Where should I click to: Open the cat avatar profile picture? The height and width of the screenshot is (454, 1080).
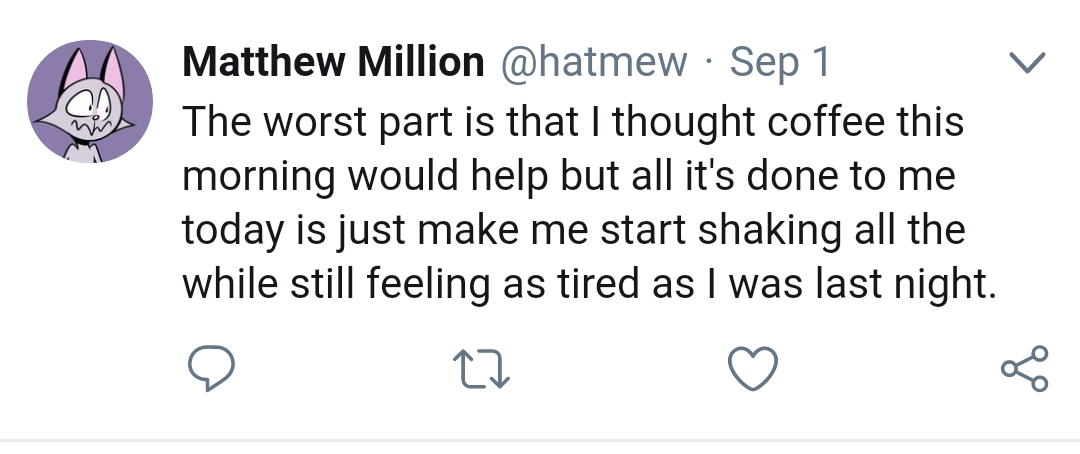90,102
